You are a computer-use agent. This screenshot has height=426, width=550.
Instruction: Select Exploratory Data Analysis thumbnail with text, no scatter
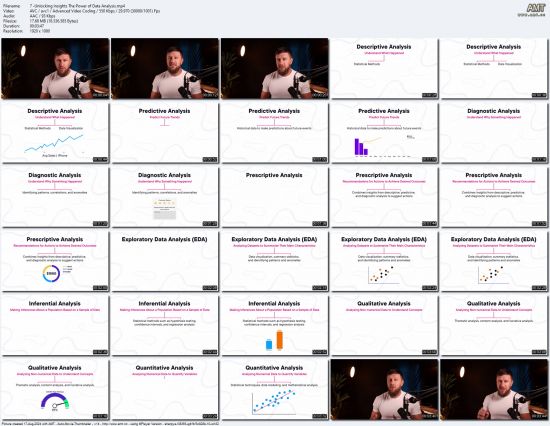pyautogui.click(x=274, y=261)
